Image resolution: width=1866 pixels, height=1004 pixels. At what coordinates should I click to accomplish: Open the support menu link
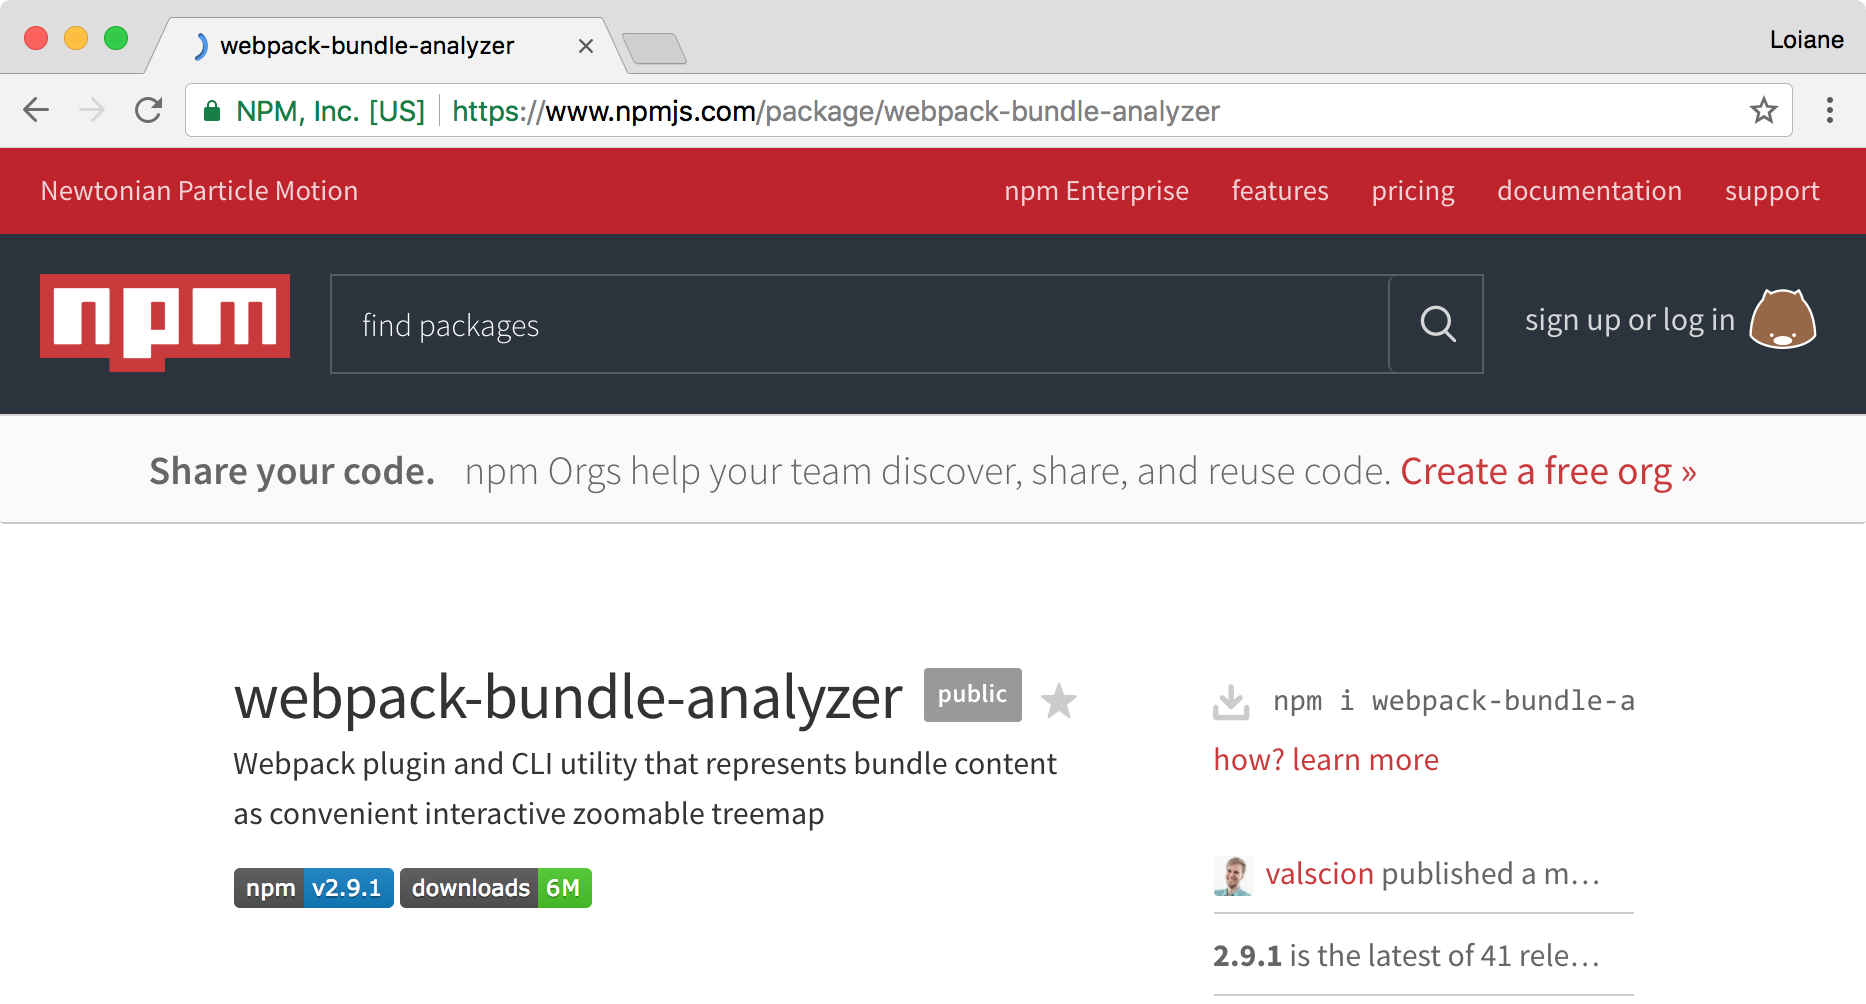[x=1772, y=191]
